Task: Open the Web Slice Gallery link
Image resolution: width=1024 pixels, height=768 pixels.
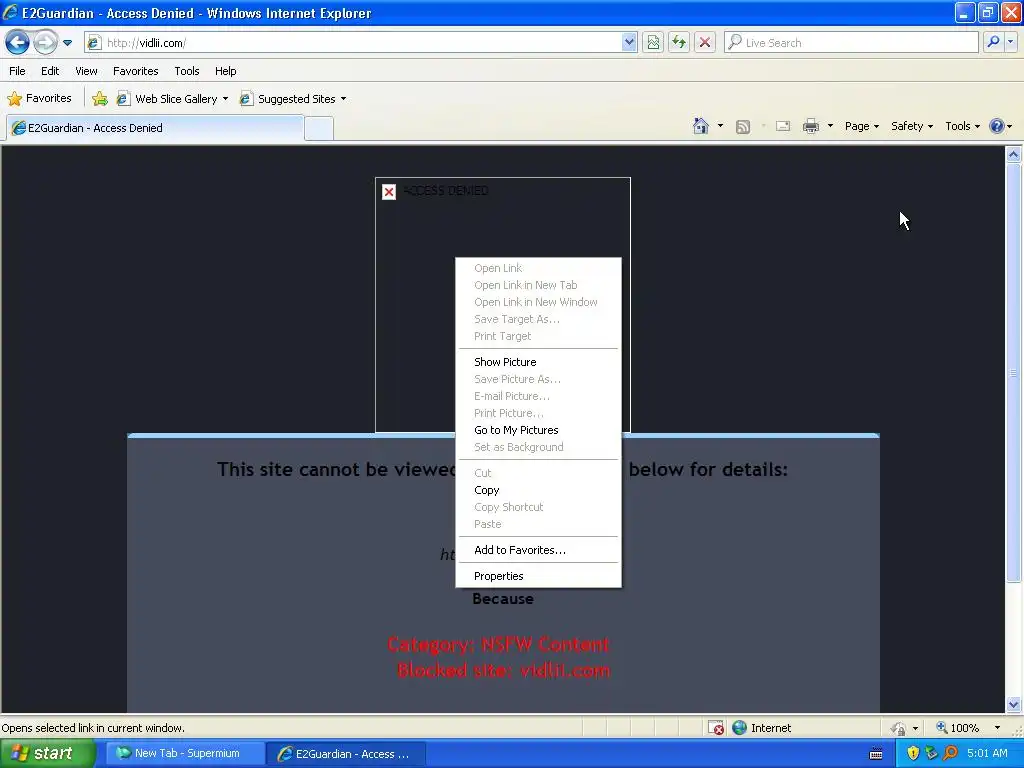Action: point(168,99)
